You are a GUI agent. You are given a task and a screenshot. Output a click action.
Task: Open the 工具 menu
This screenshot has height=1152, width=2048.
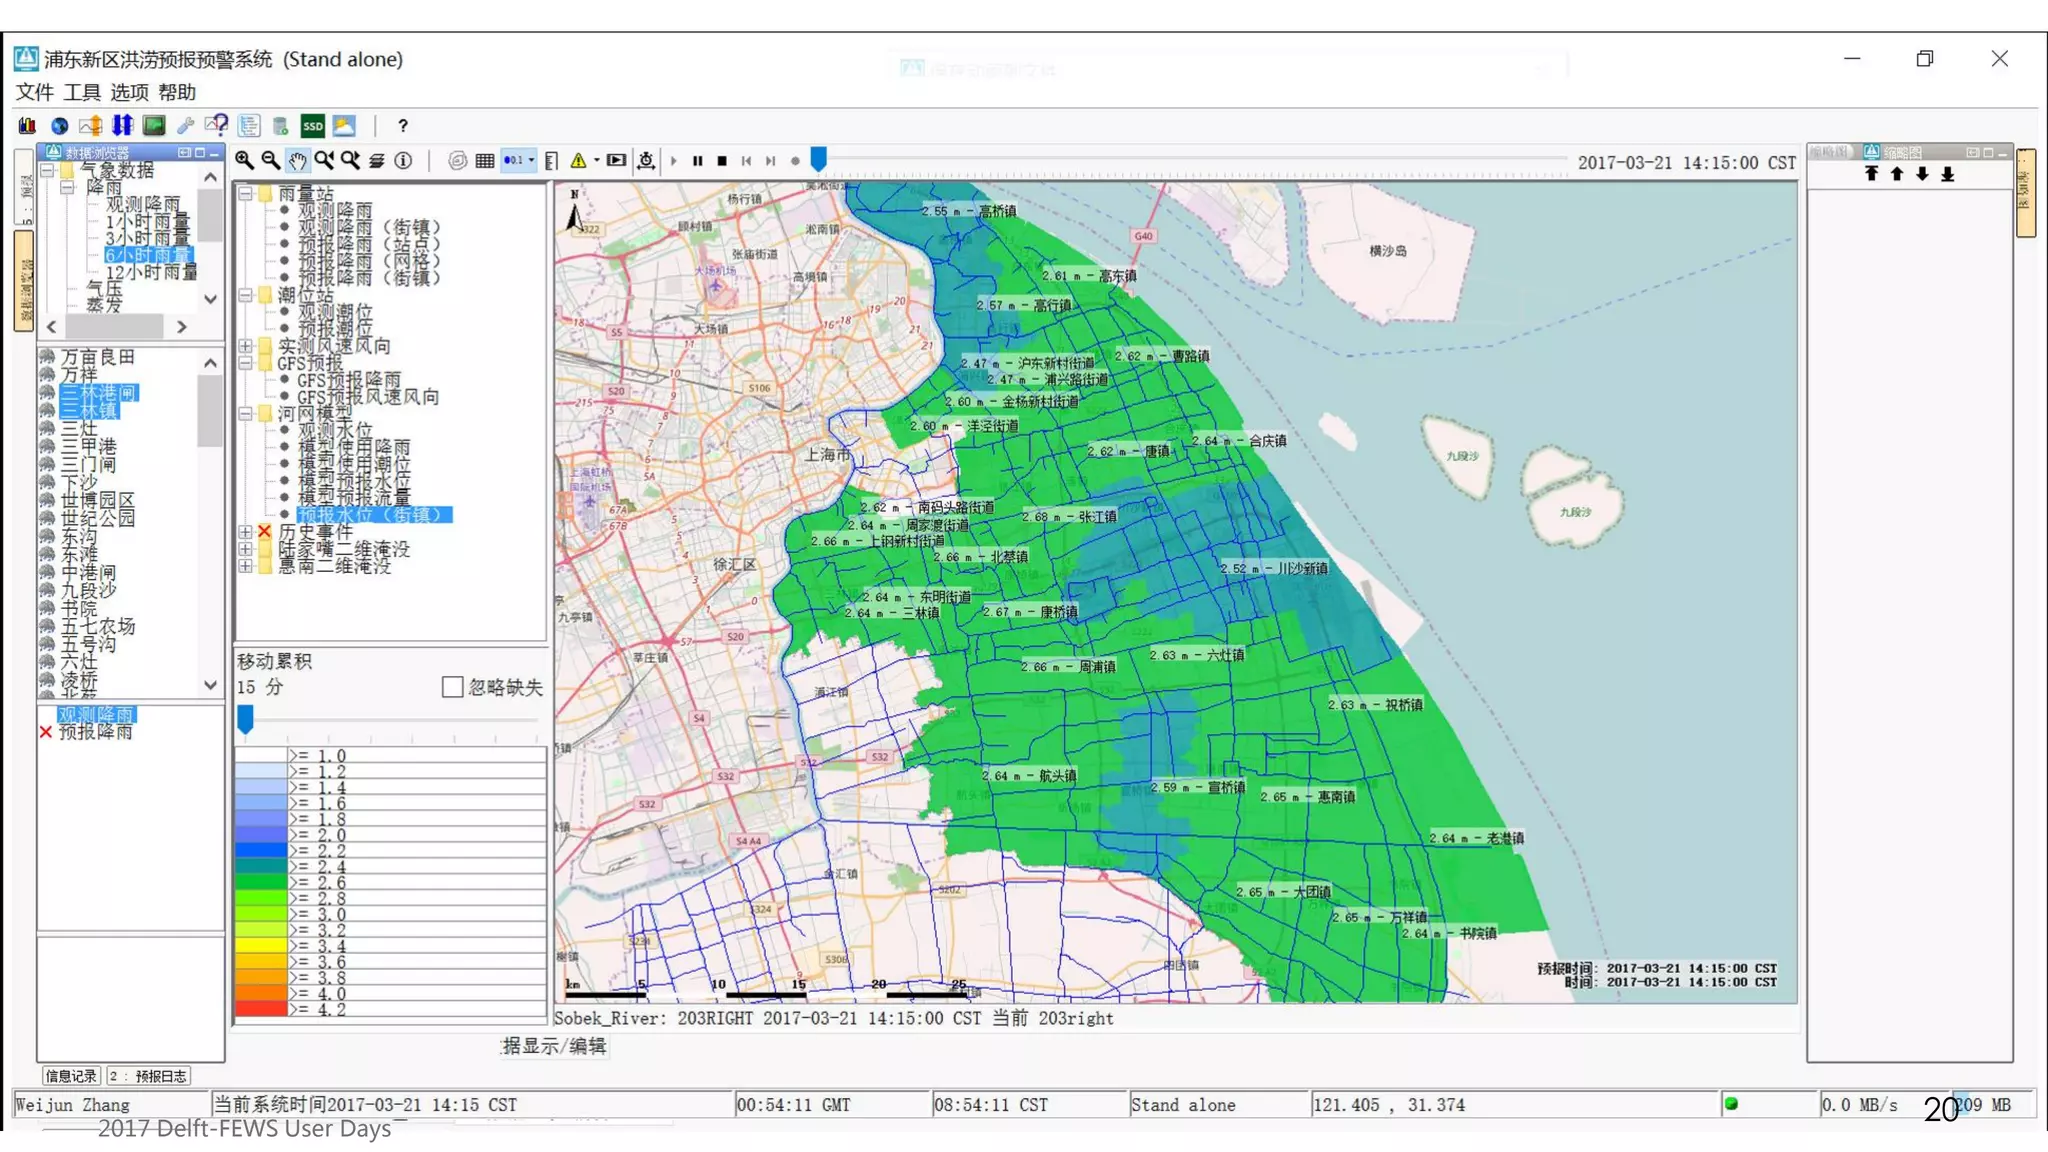click(x=81, y=92)
